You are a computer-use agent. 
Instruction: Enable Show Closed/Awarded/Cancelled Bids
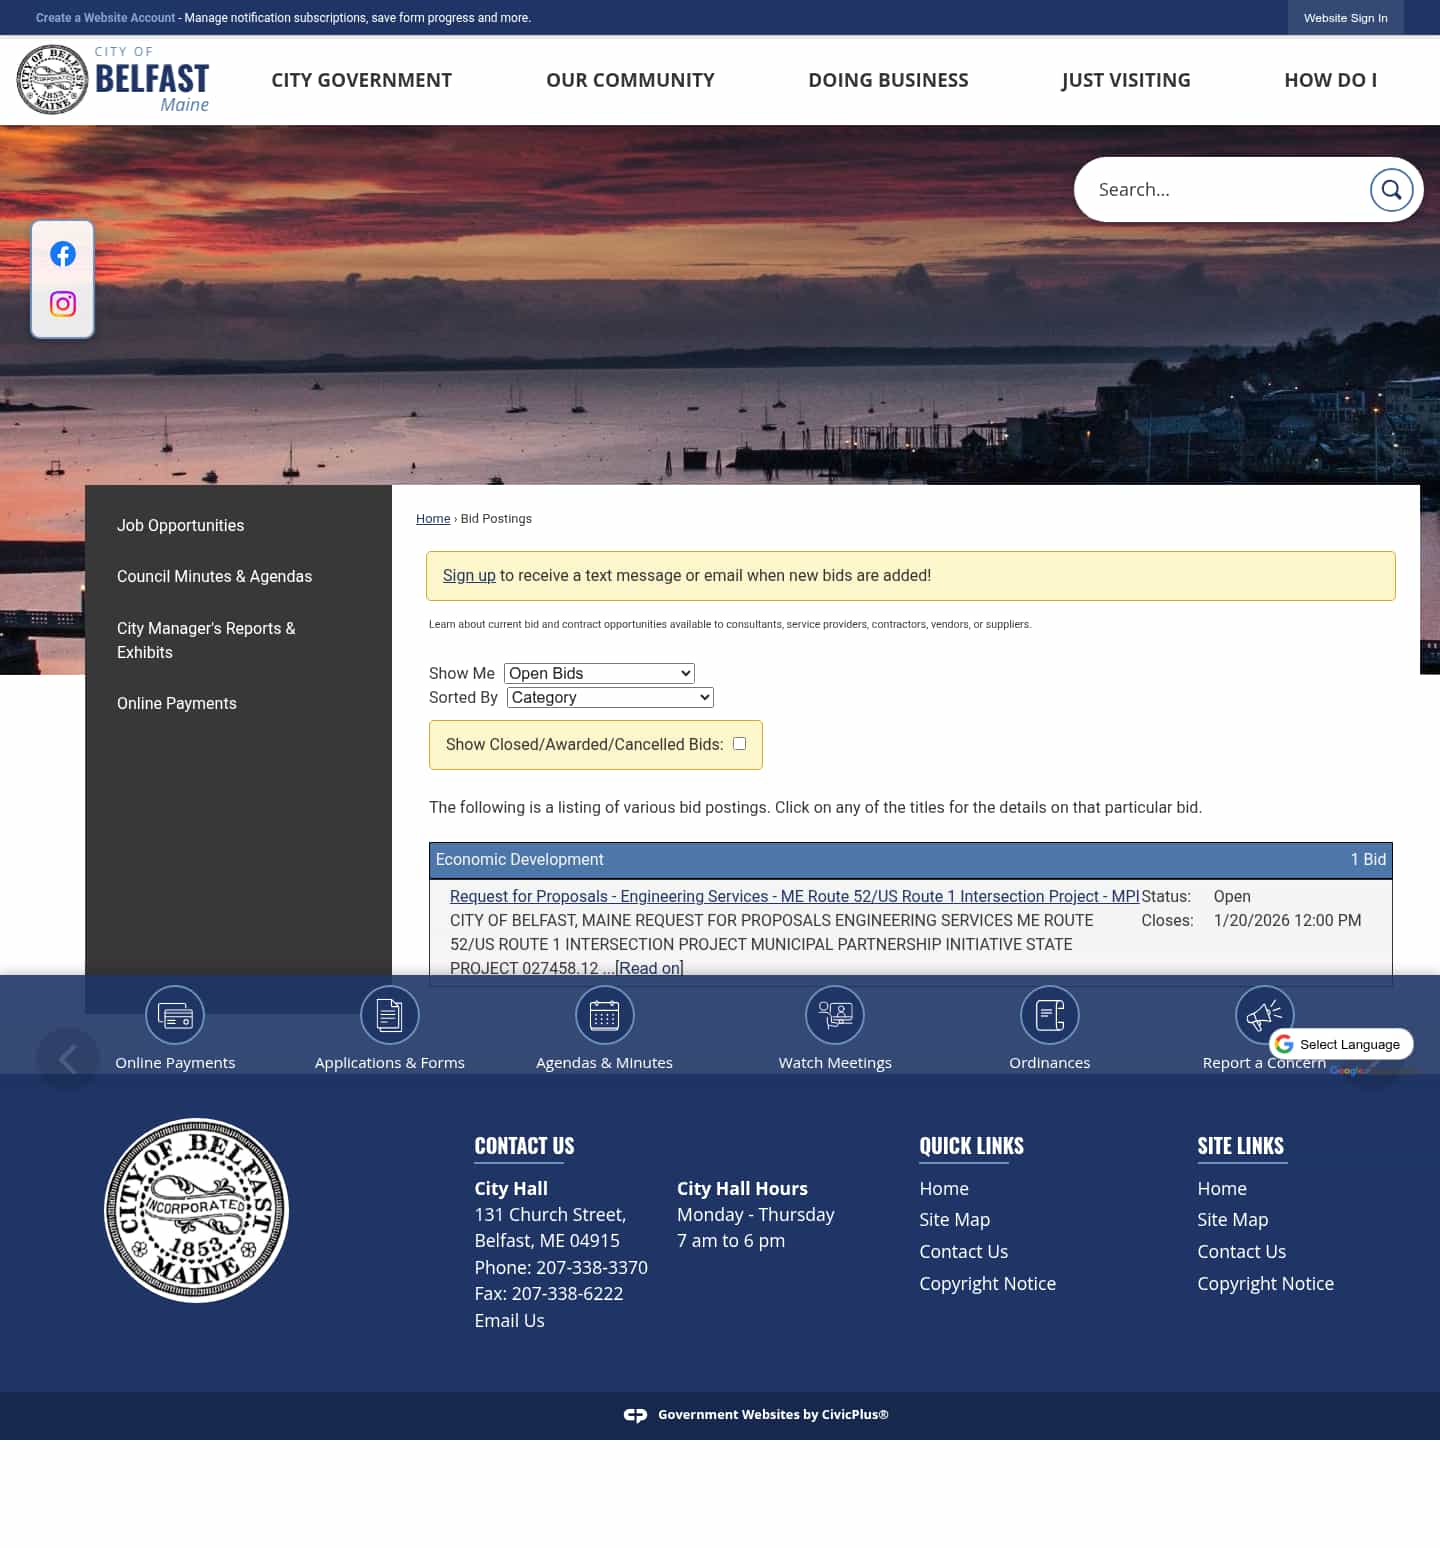(739, 743)
